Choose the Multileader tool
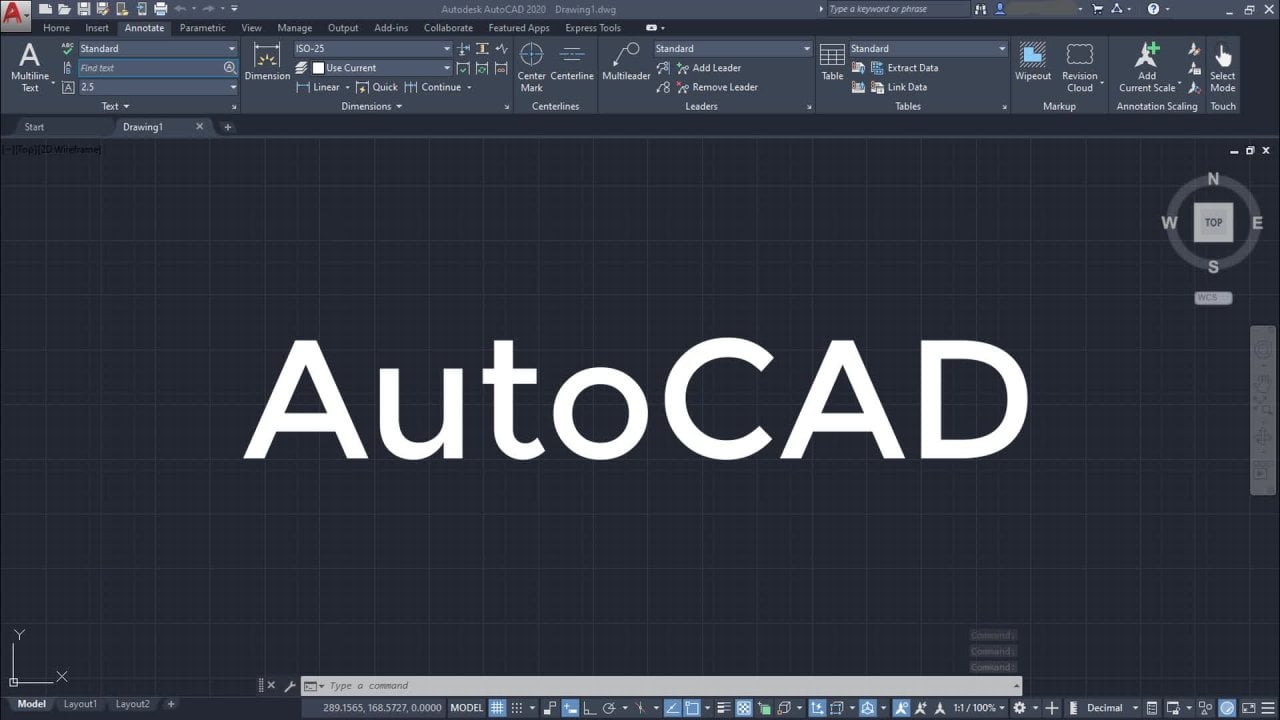 (626, 62)
